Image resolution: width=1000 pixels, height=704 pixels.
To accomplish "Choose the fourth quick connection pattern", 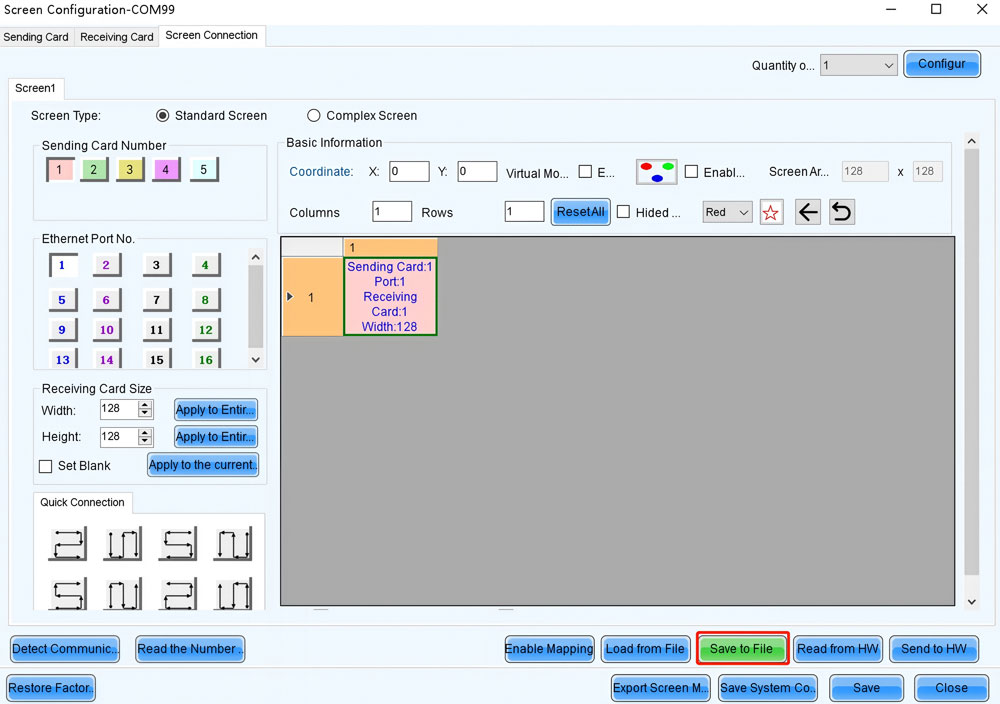I will click(233, 544).
